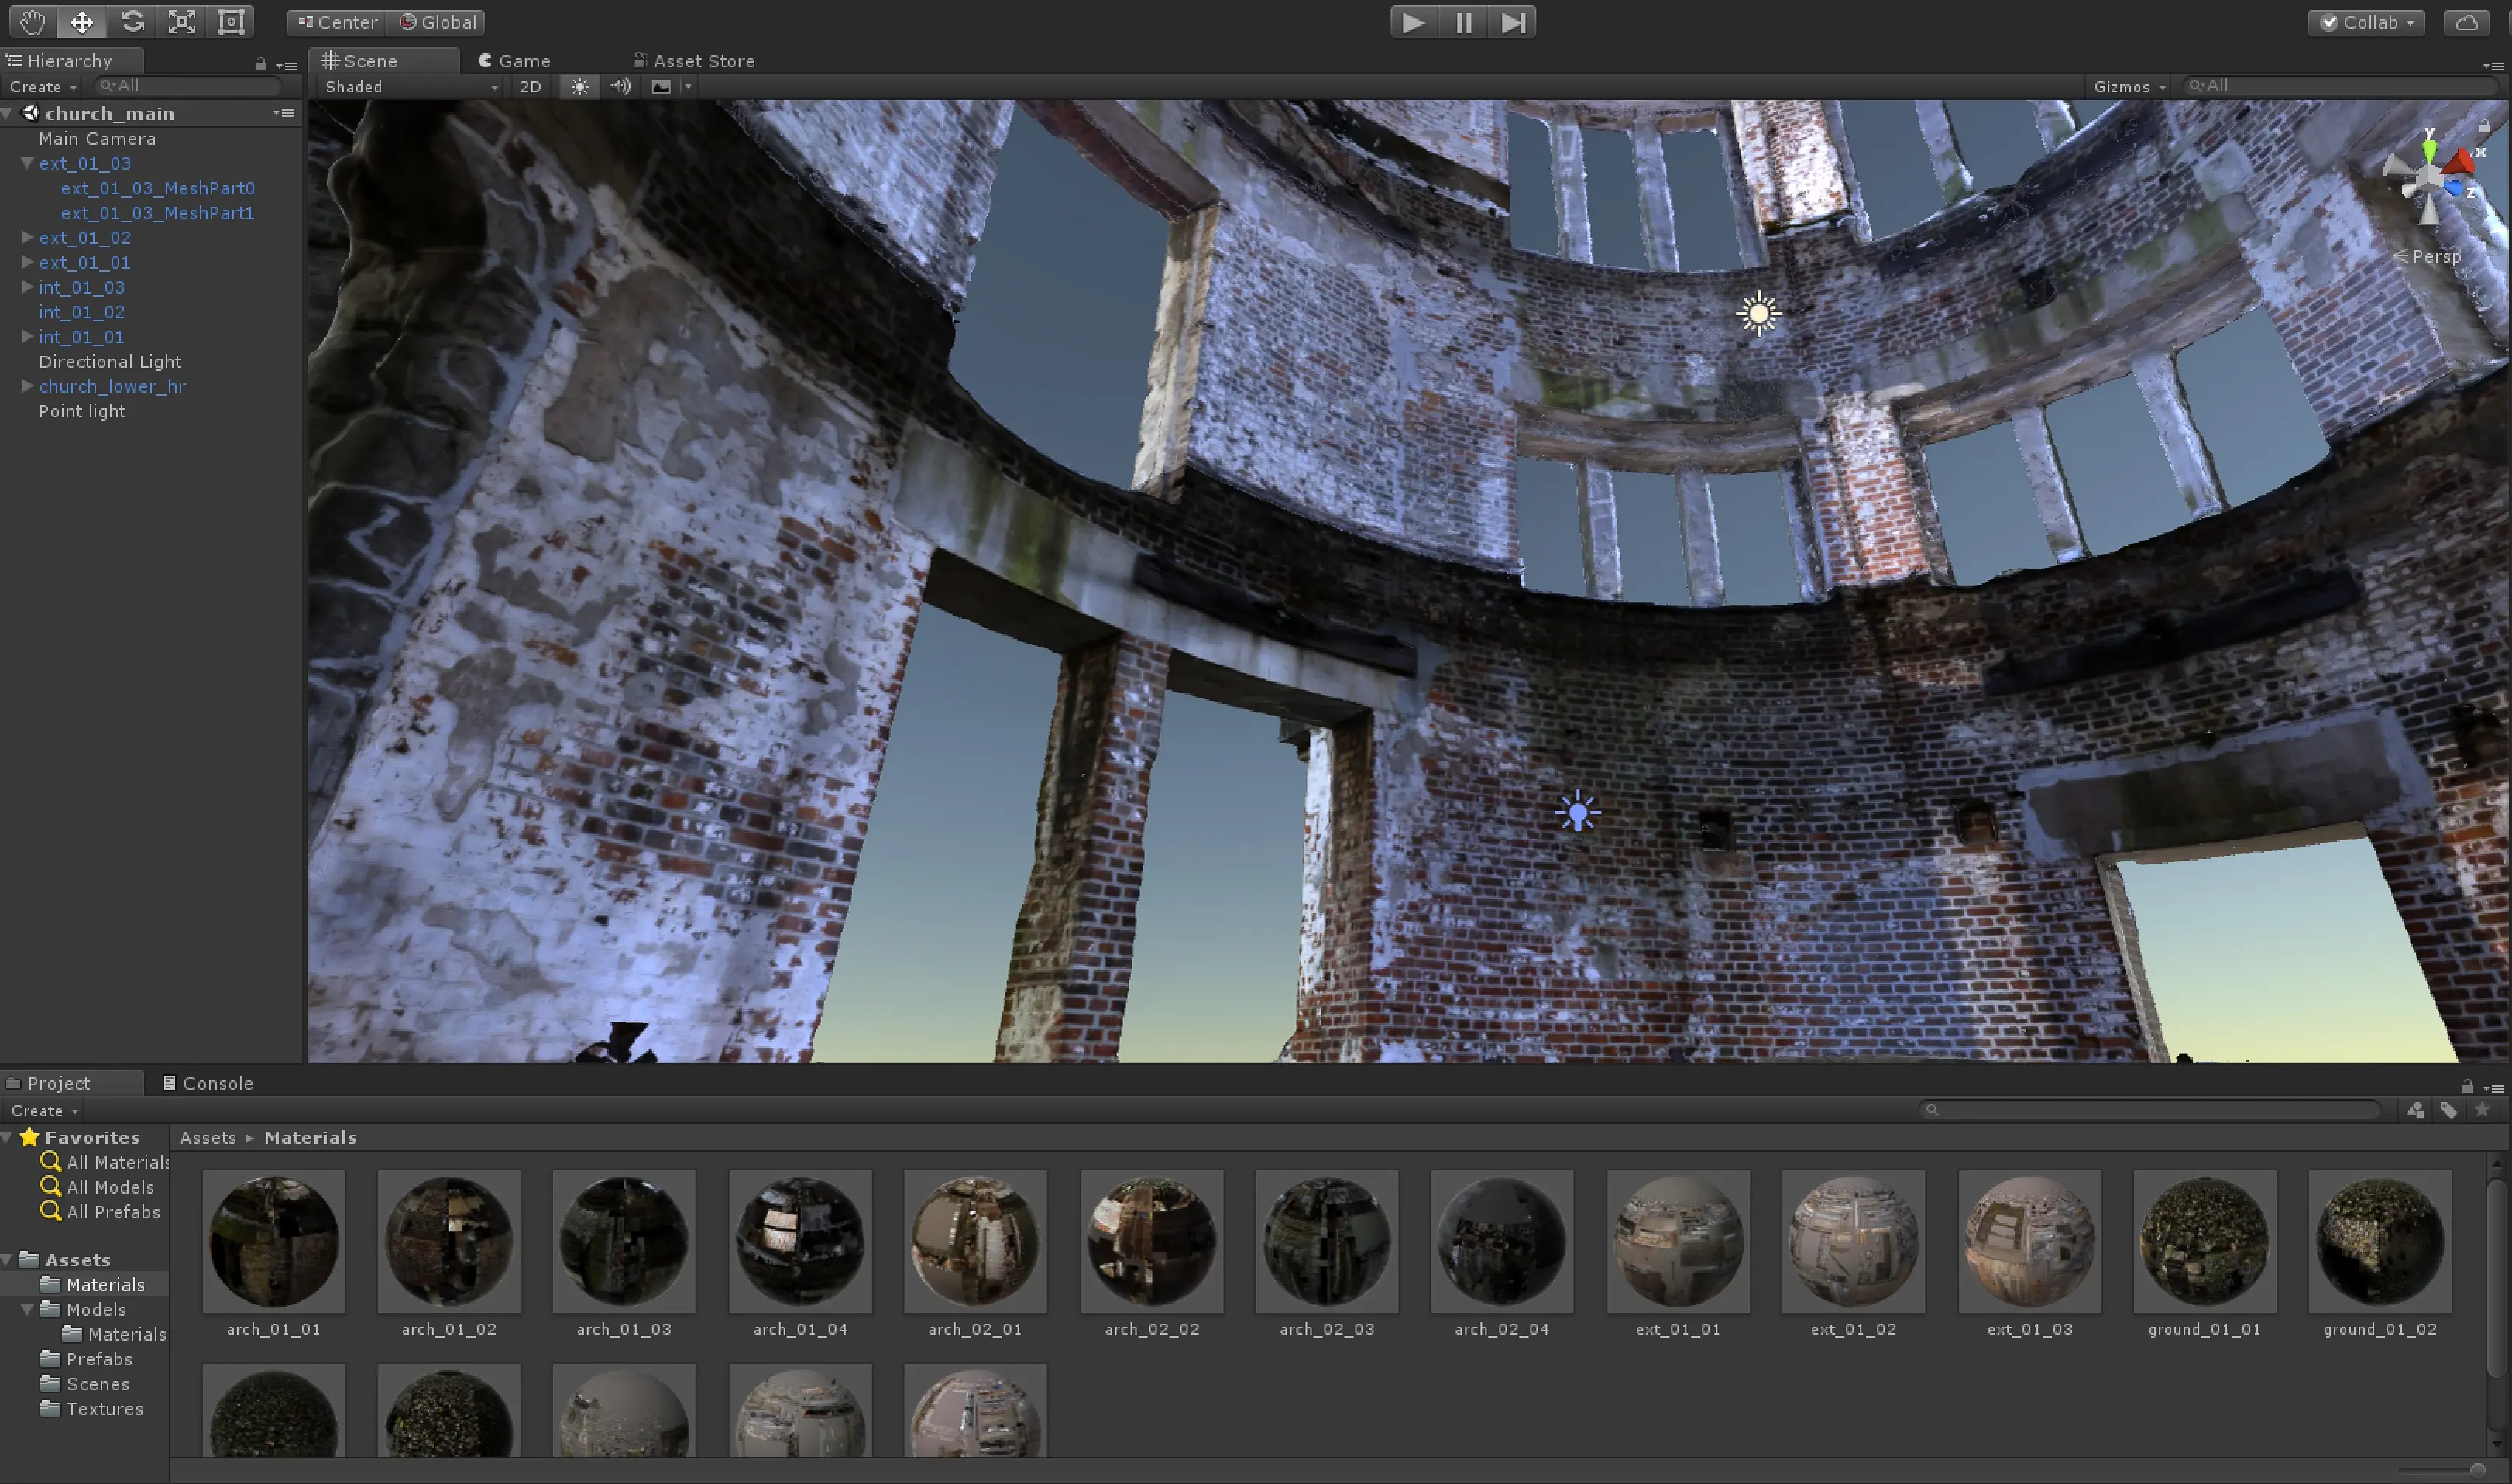Open the cloud services icon

coord(2466,22)
